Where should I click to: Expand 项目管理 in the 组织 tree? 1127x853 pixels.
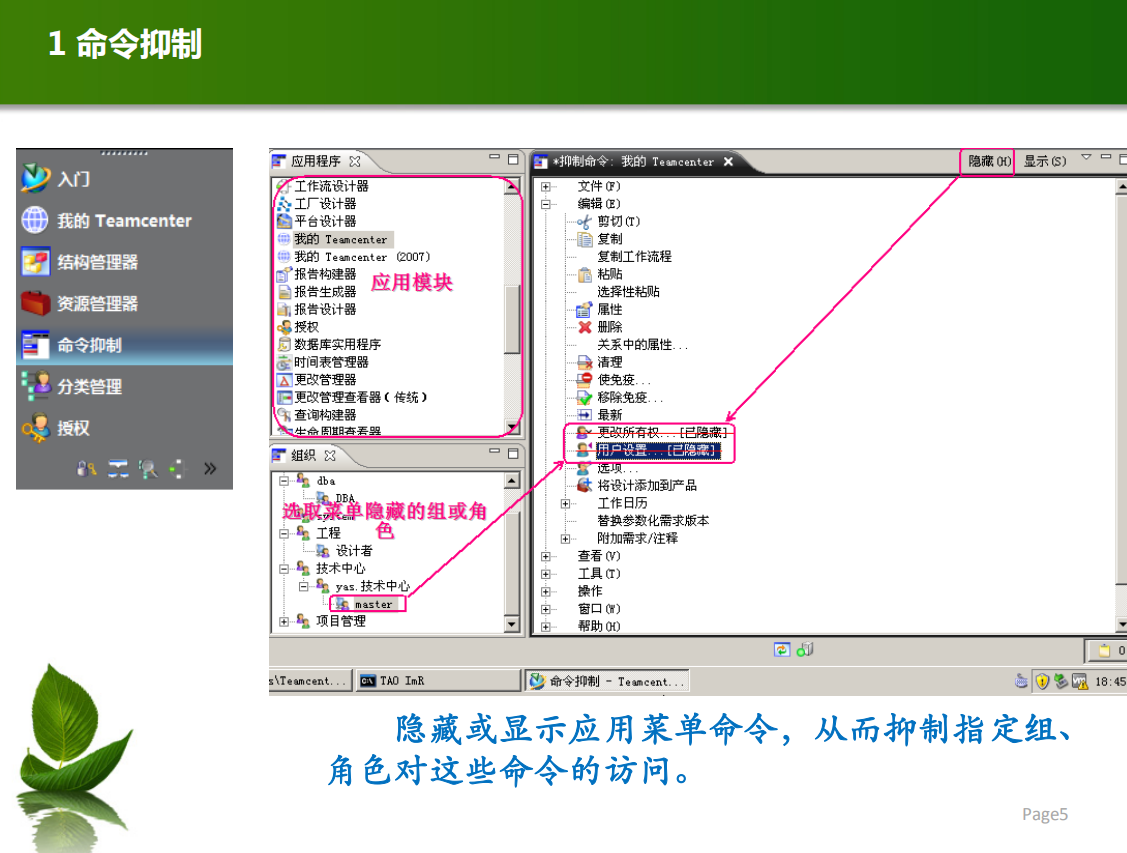(286, 621)
